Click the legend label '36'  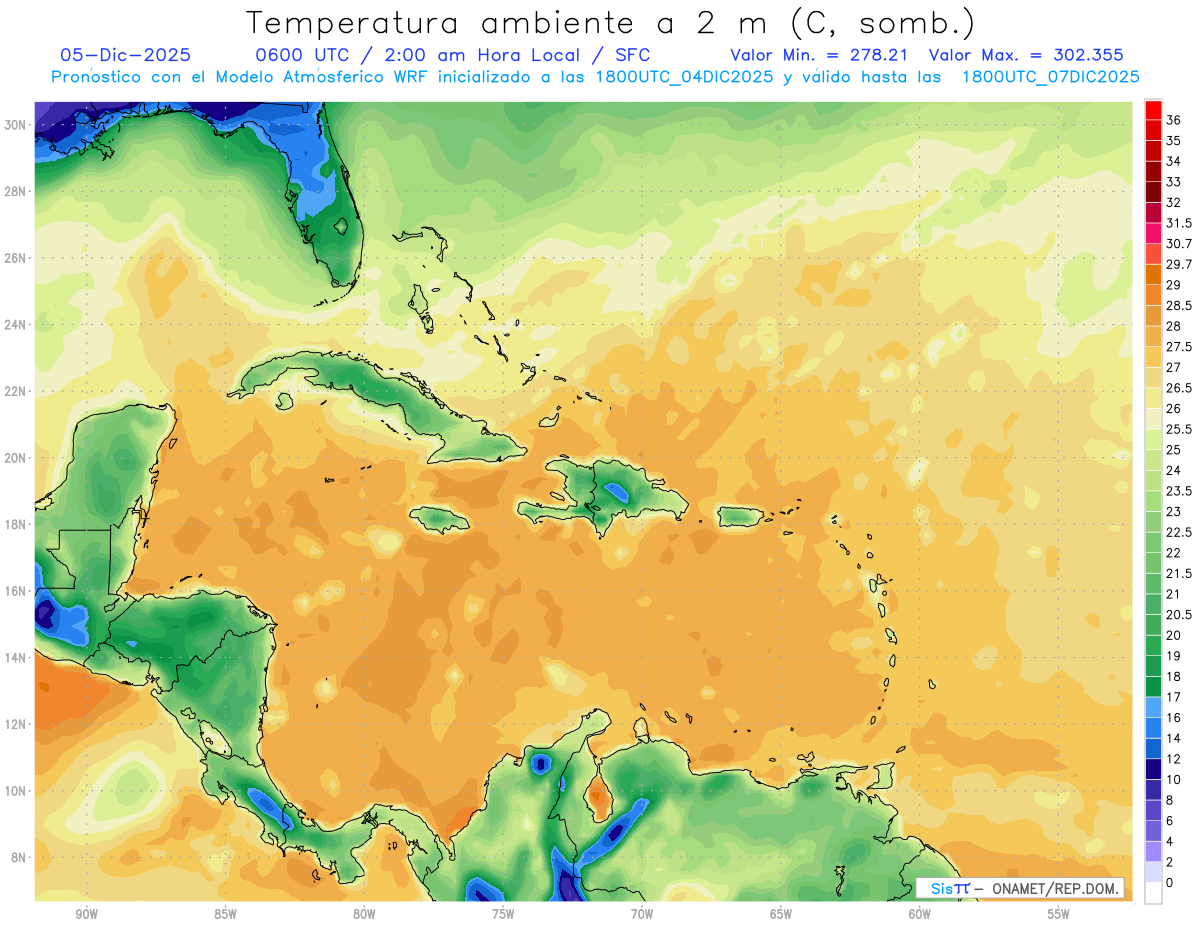tap(1173, 120)
